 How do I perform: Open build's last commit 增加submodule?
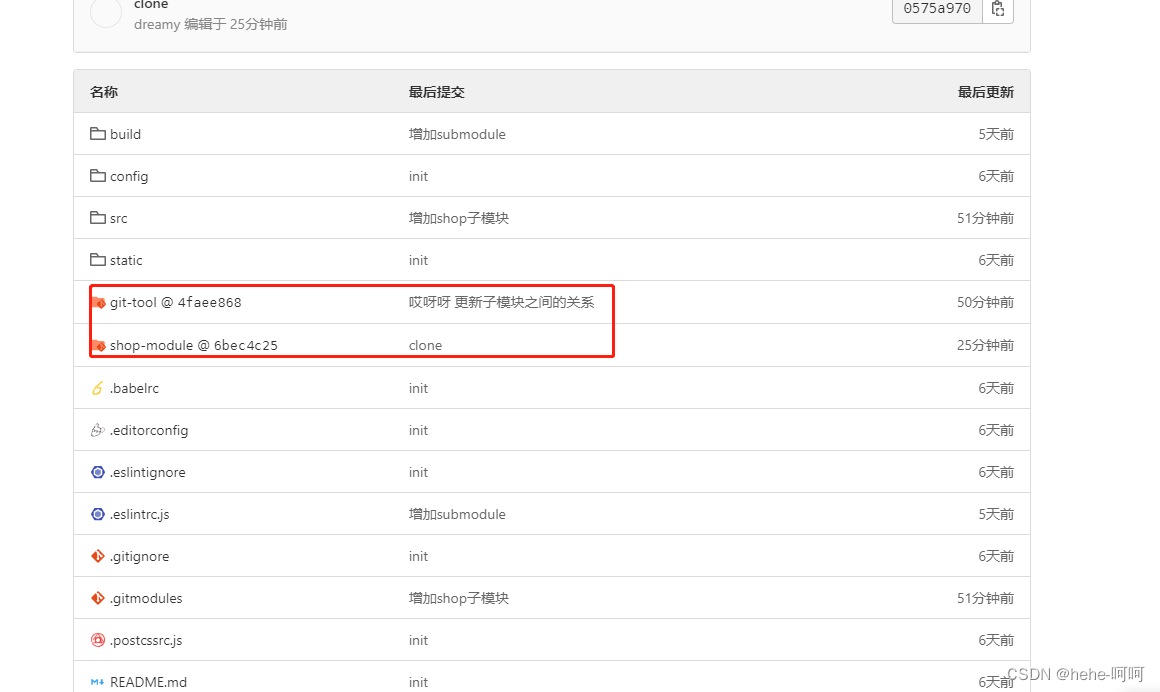(x=457, y=134)
